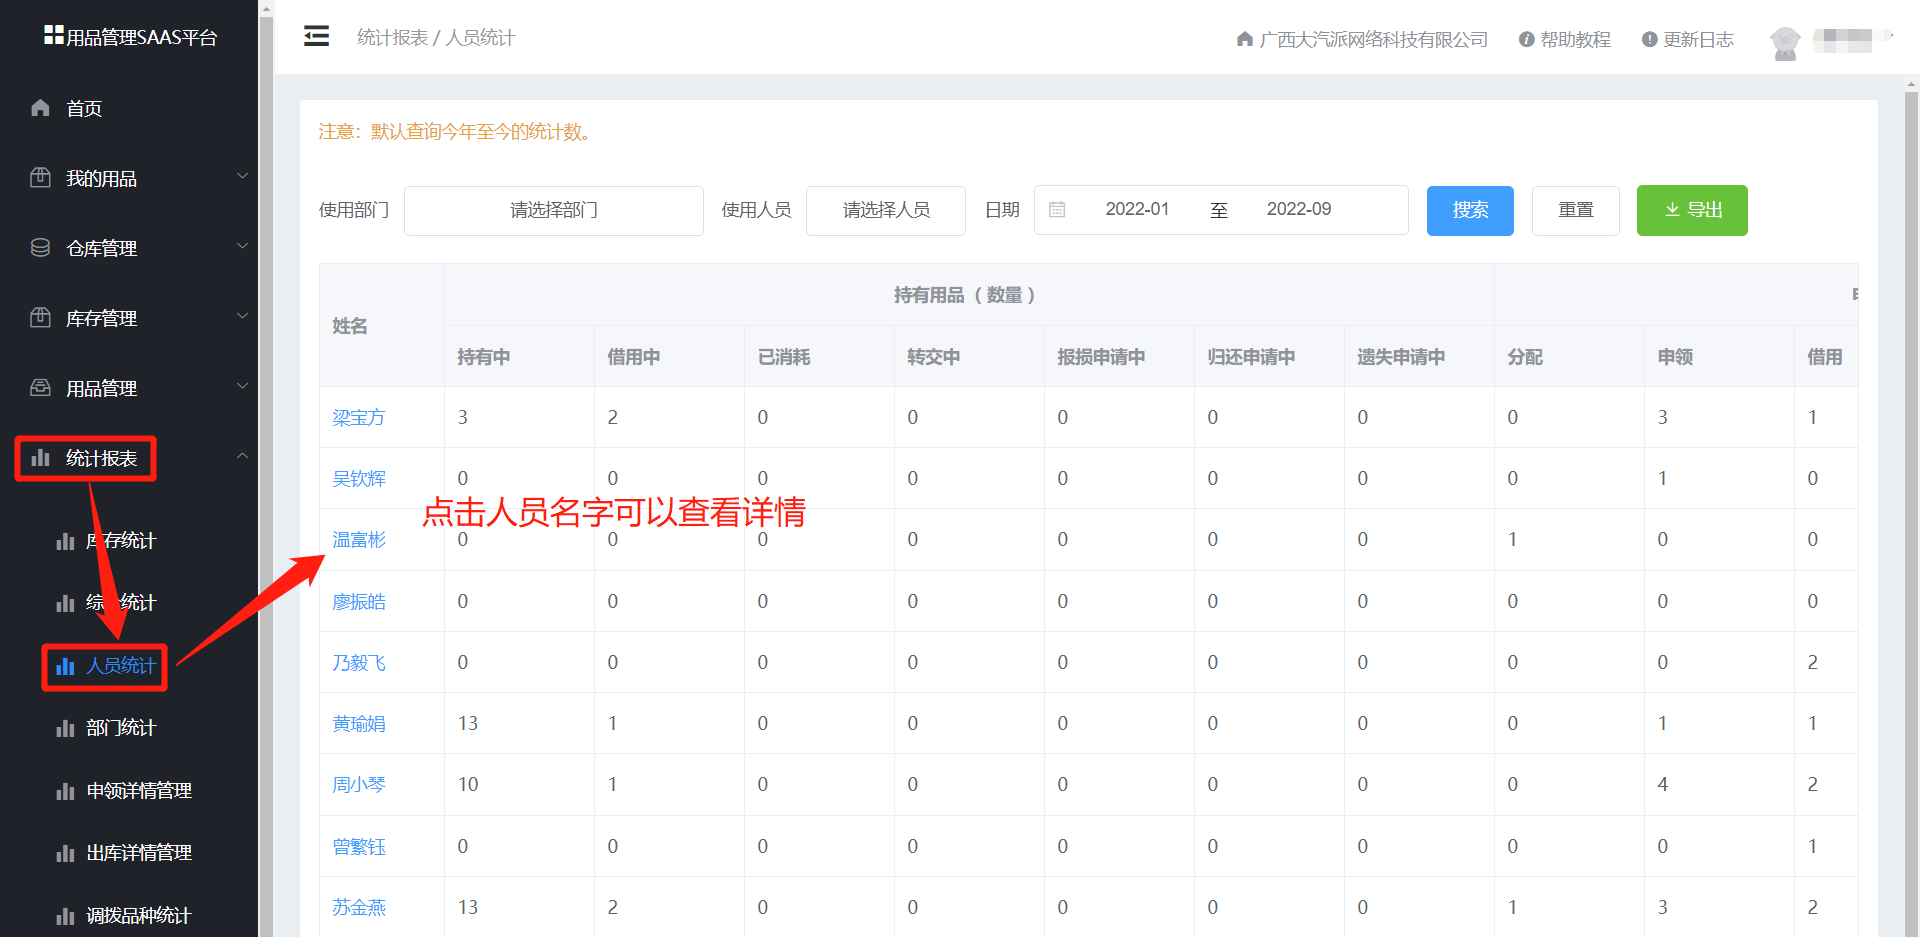Open details for 温富彬
Screen dimensions: 1920x937
point(359,540)
